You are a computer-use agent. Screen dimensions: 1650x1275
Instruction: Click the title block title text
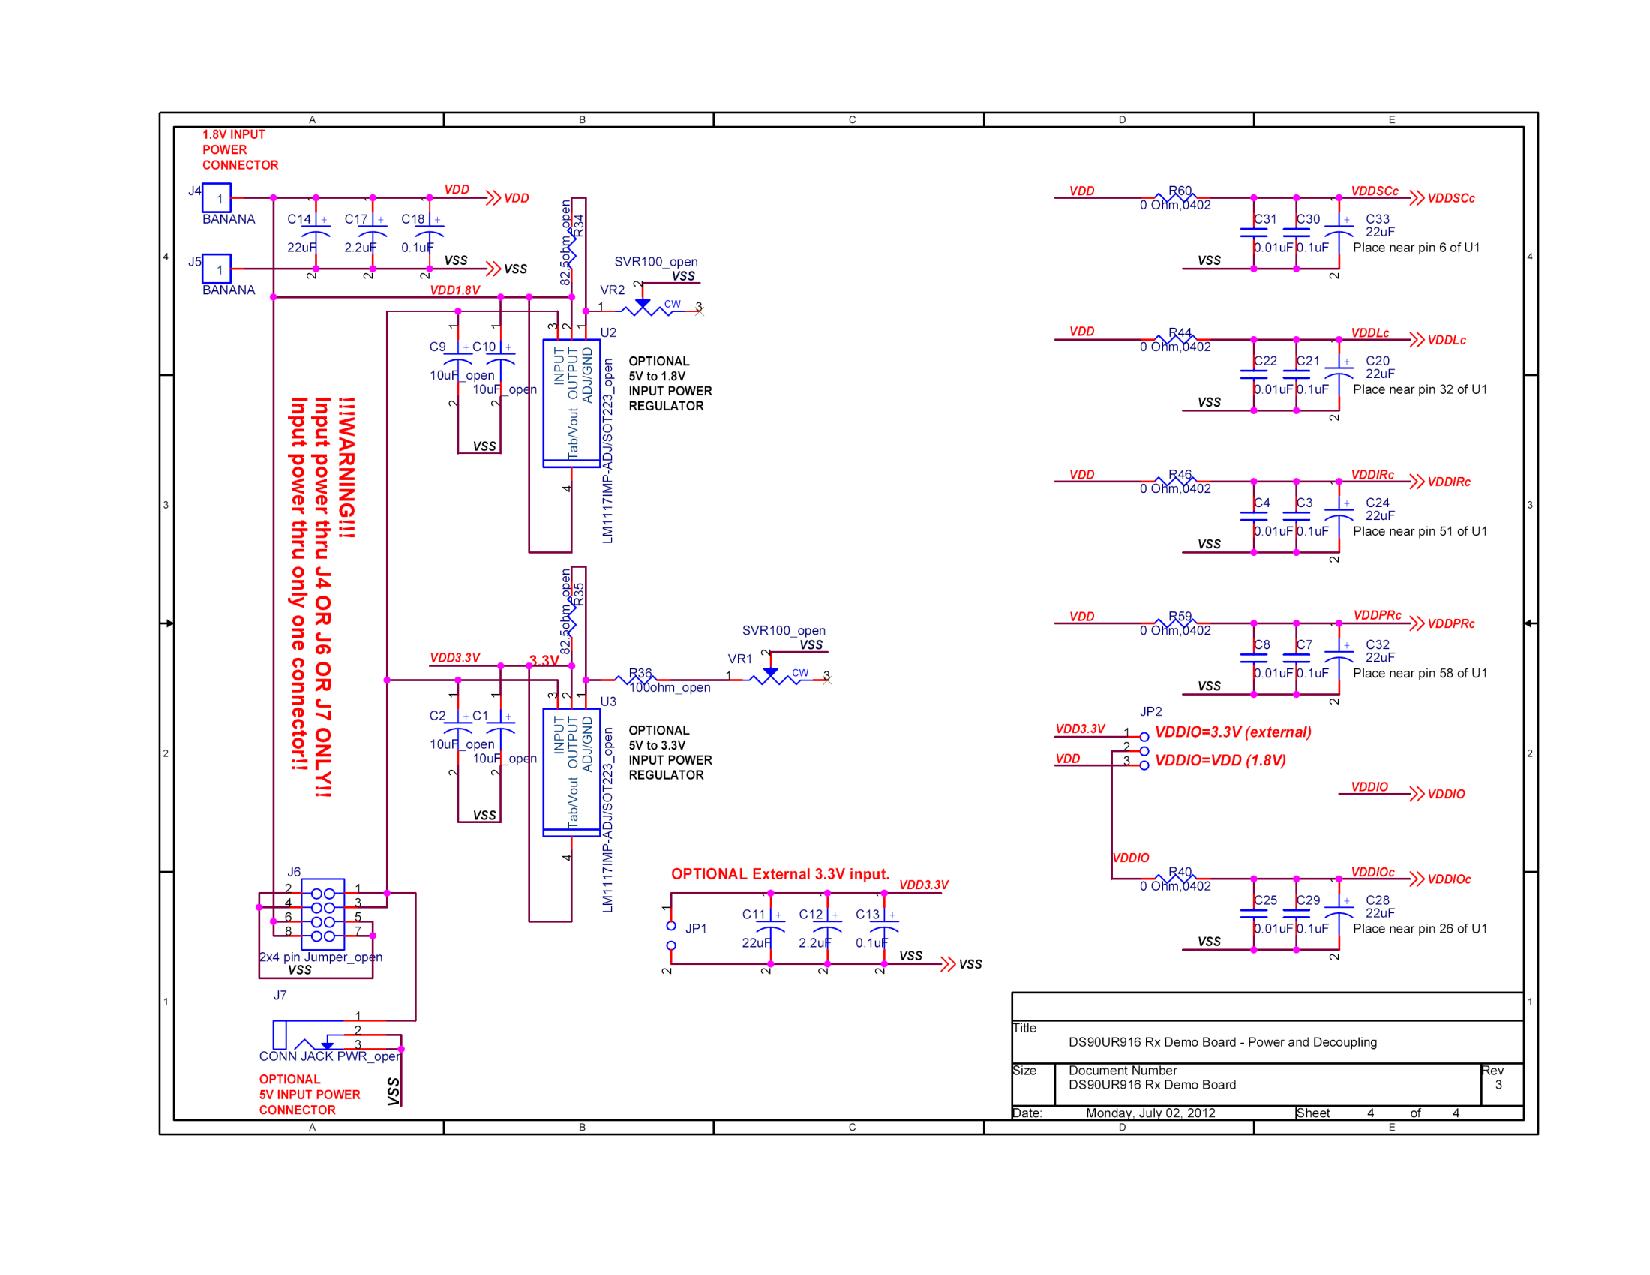coord(1222,1042)
